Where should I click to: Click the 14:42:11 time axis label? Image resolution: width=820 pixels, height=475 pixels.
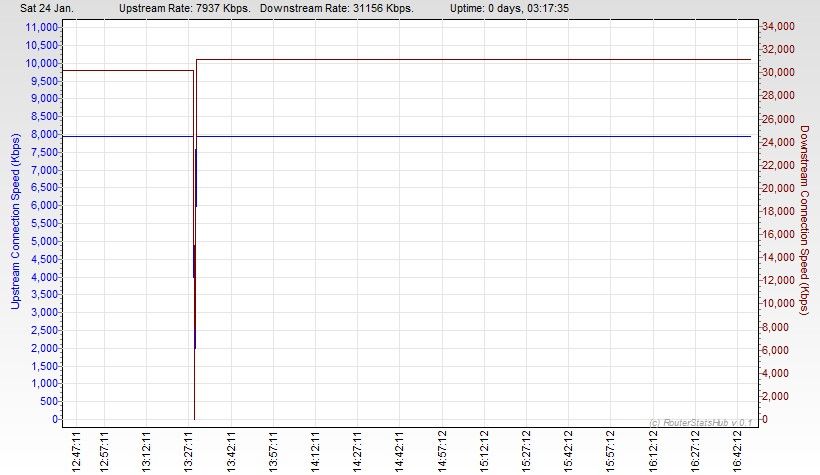400,451
